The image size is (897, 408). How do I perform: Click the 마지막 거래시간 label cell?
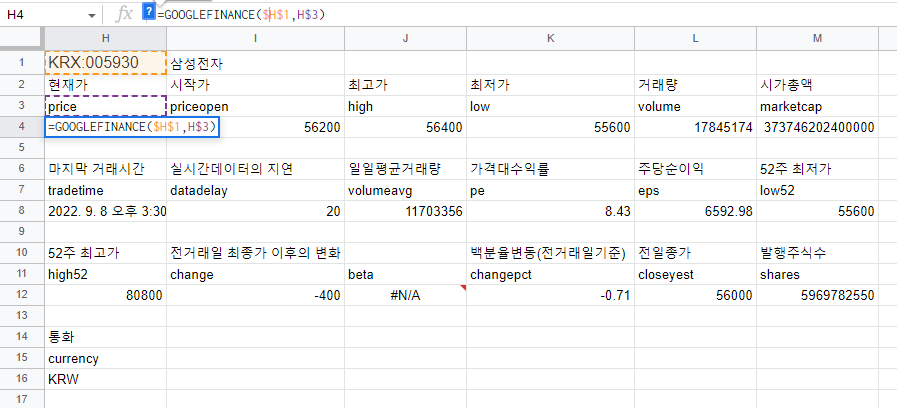coord(106,169)
